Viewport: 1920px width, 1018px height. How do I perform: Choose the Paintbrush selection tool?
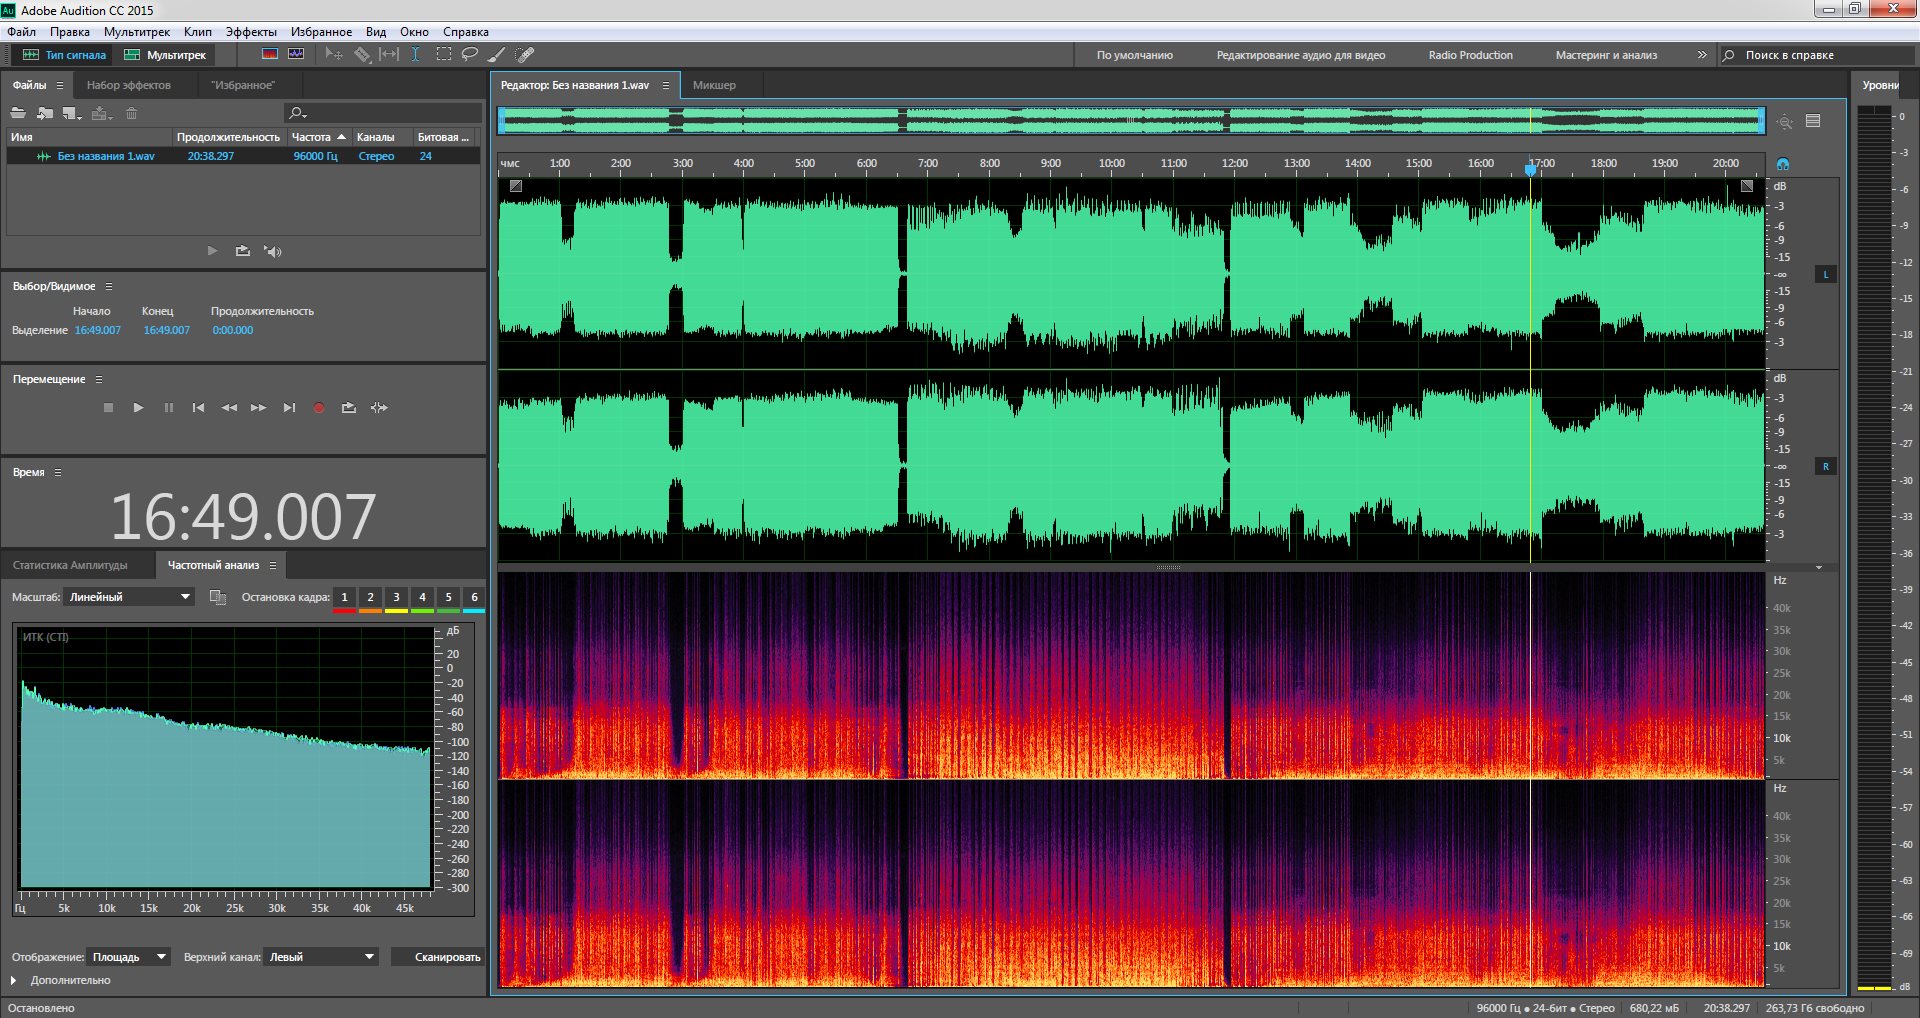click(497, 55)
